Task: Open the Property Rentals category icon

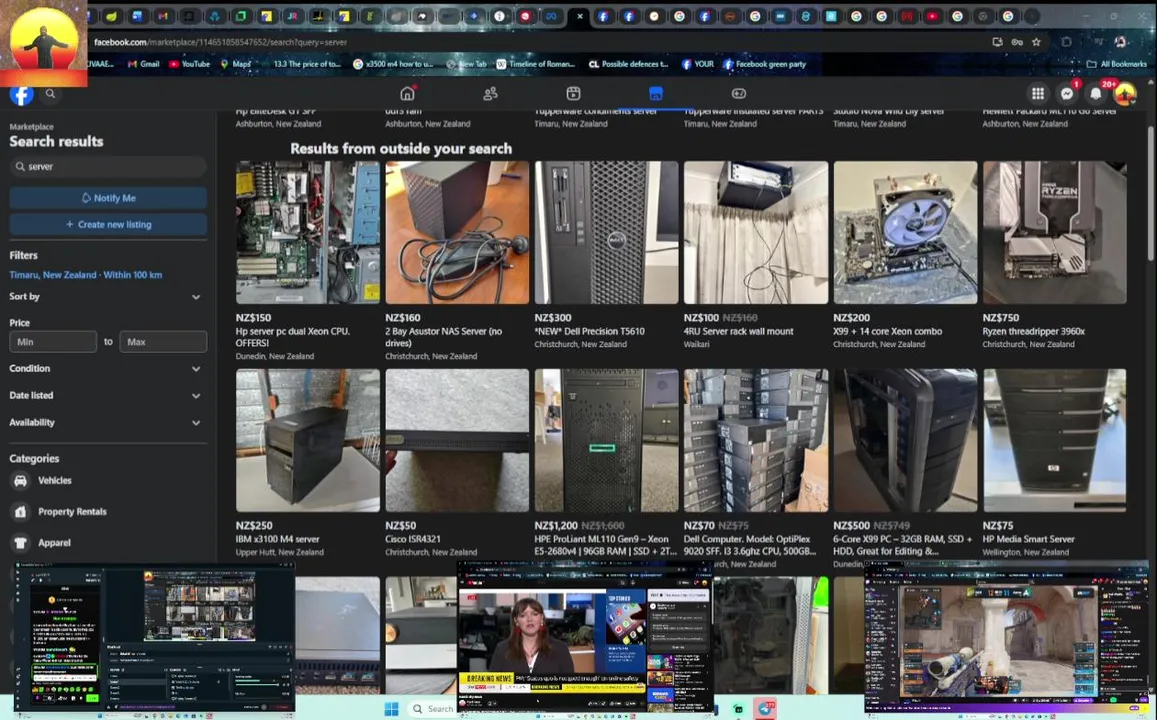Action: pos(21,511)
